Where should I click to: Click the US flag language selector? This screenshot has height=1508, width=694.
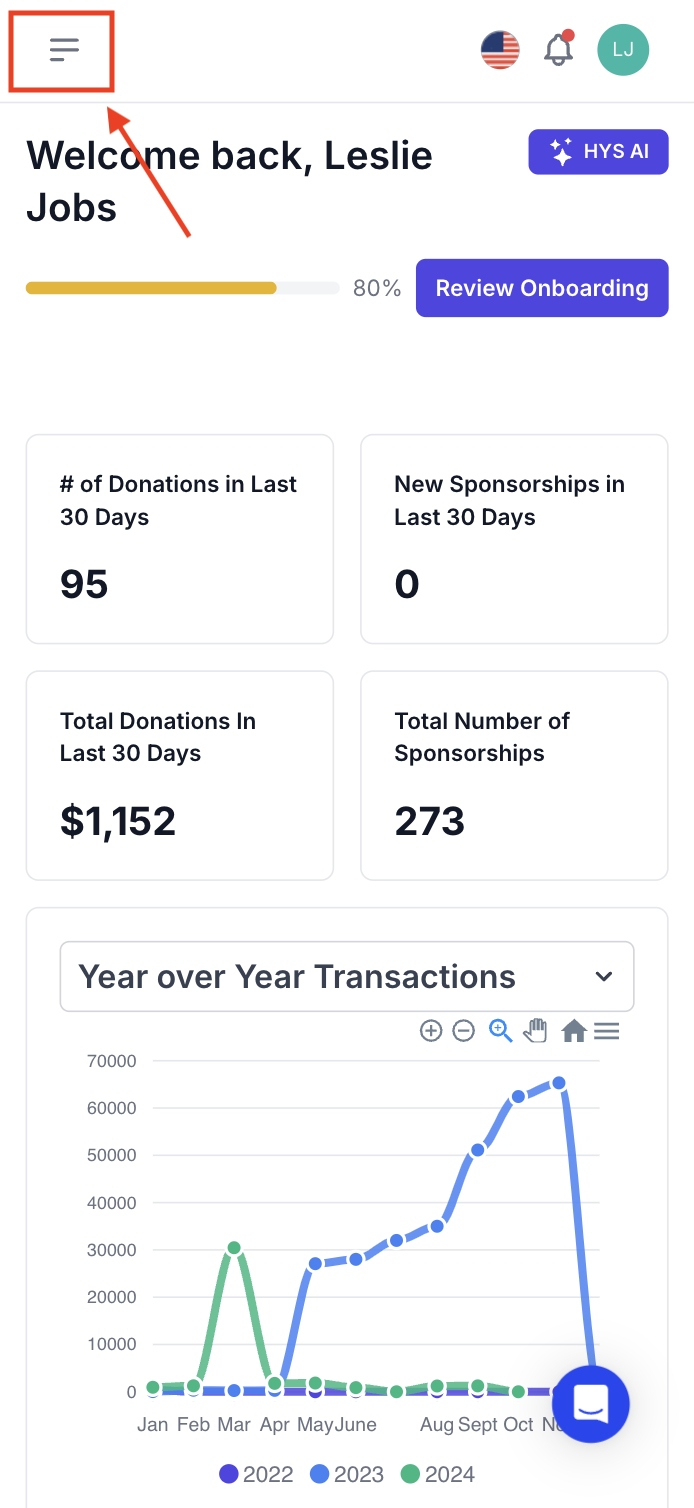coord(500,50)
